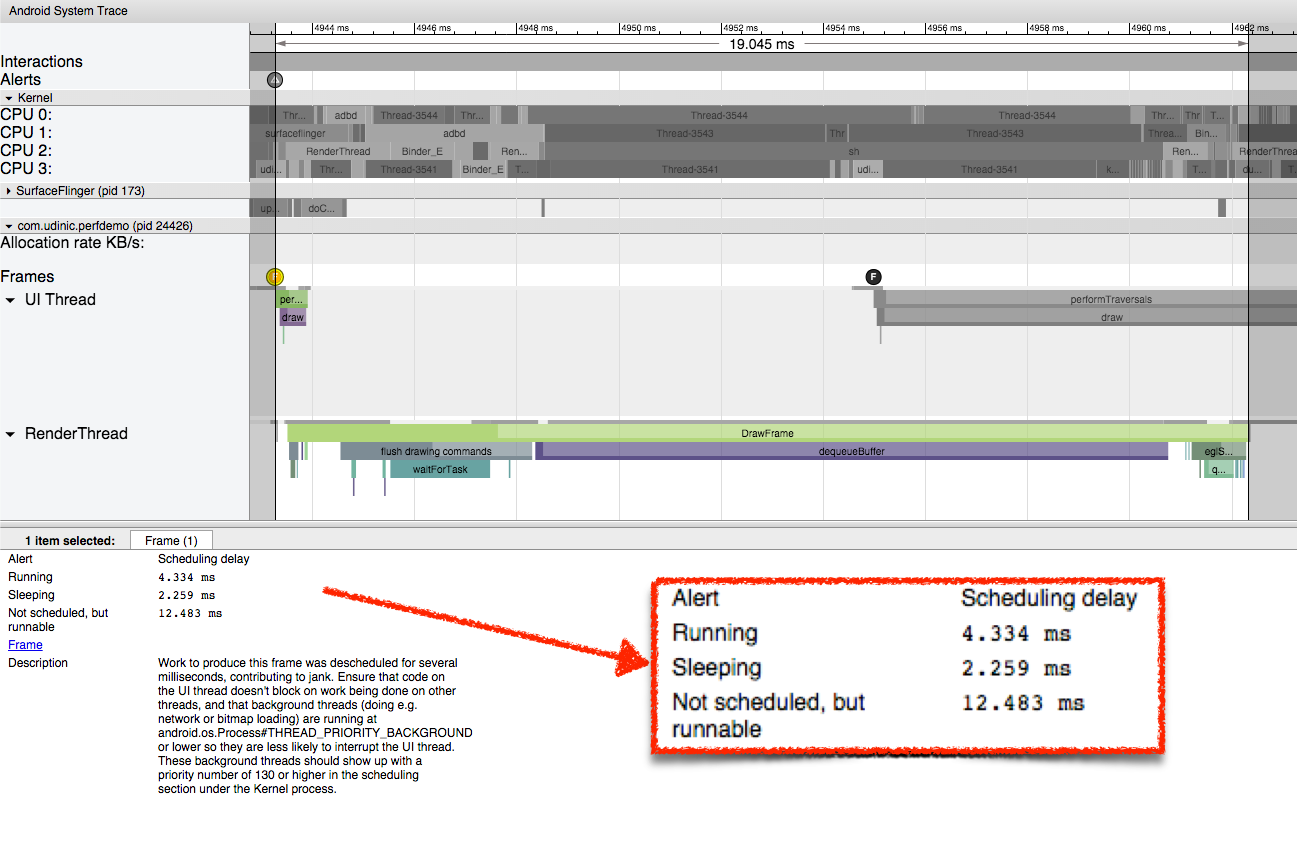The height and width of the screenshot is (849, 1297).
Task: Select the waitForTask slice
Action: tap(440, 469)
